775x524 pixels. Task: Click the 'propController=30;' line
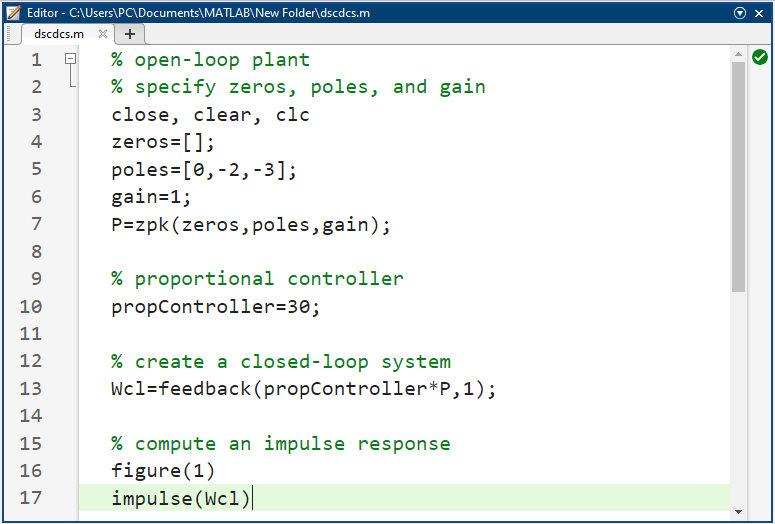pyautogui.click(x=216, y=307)
